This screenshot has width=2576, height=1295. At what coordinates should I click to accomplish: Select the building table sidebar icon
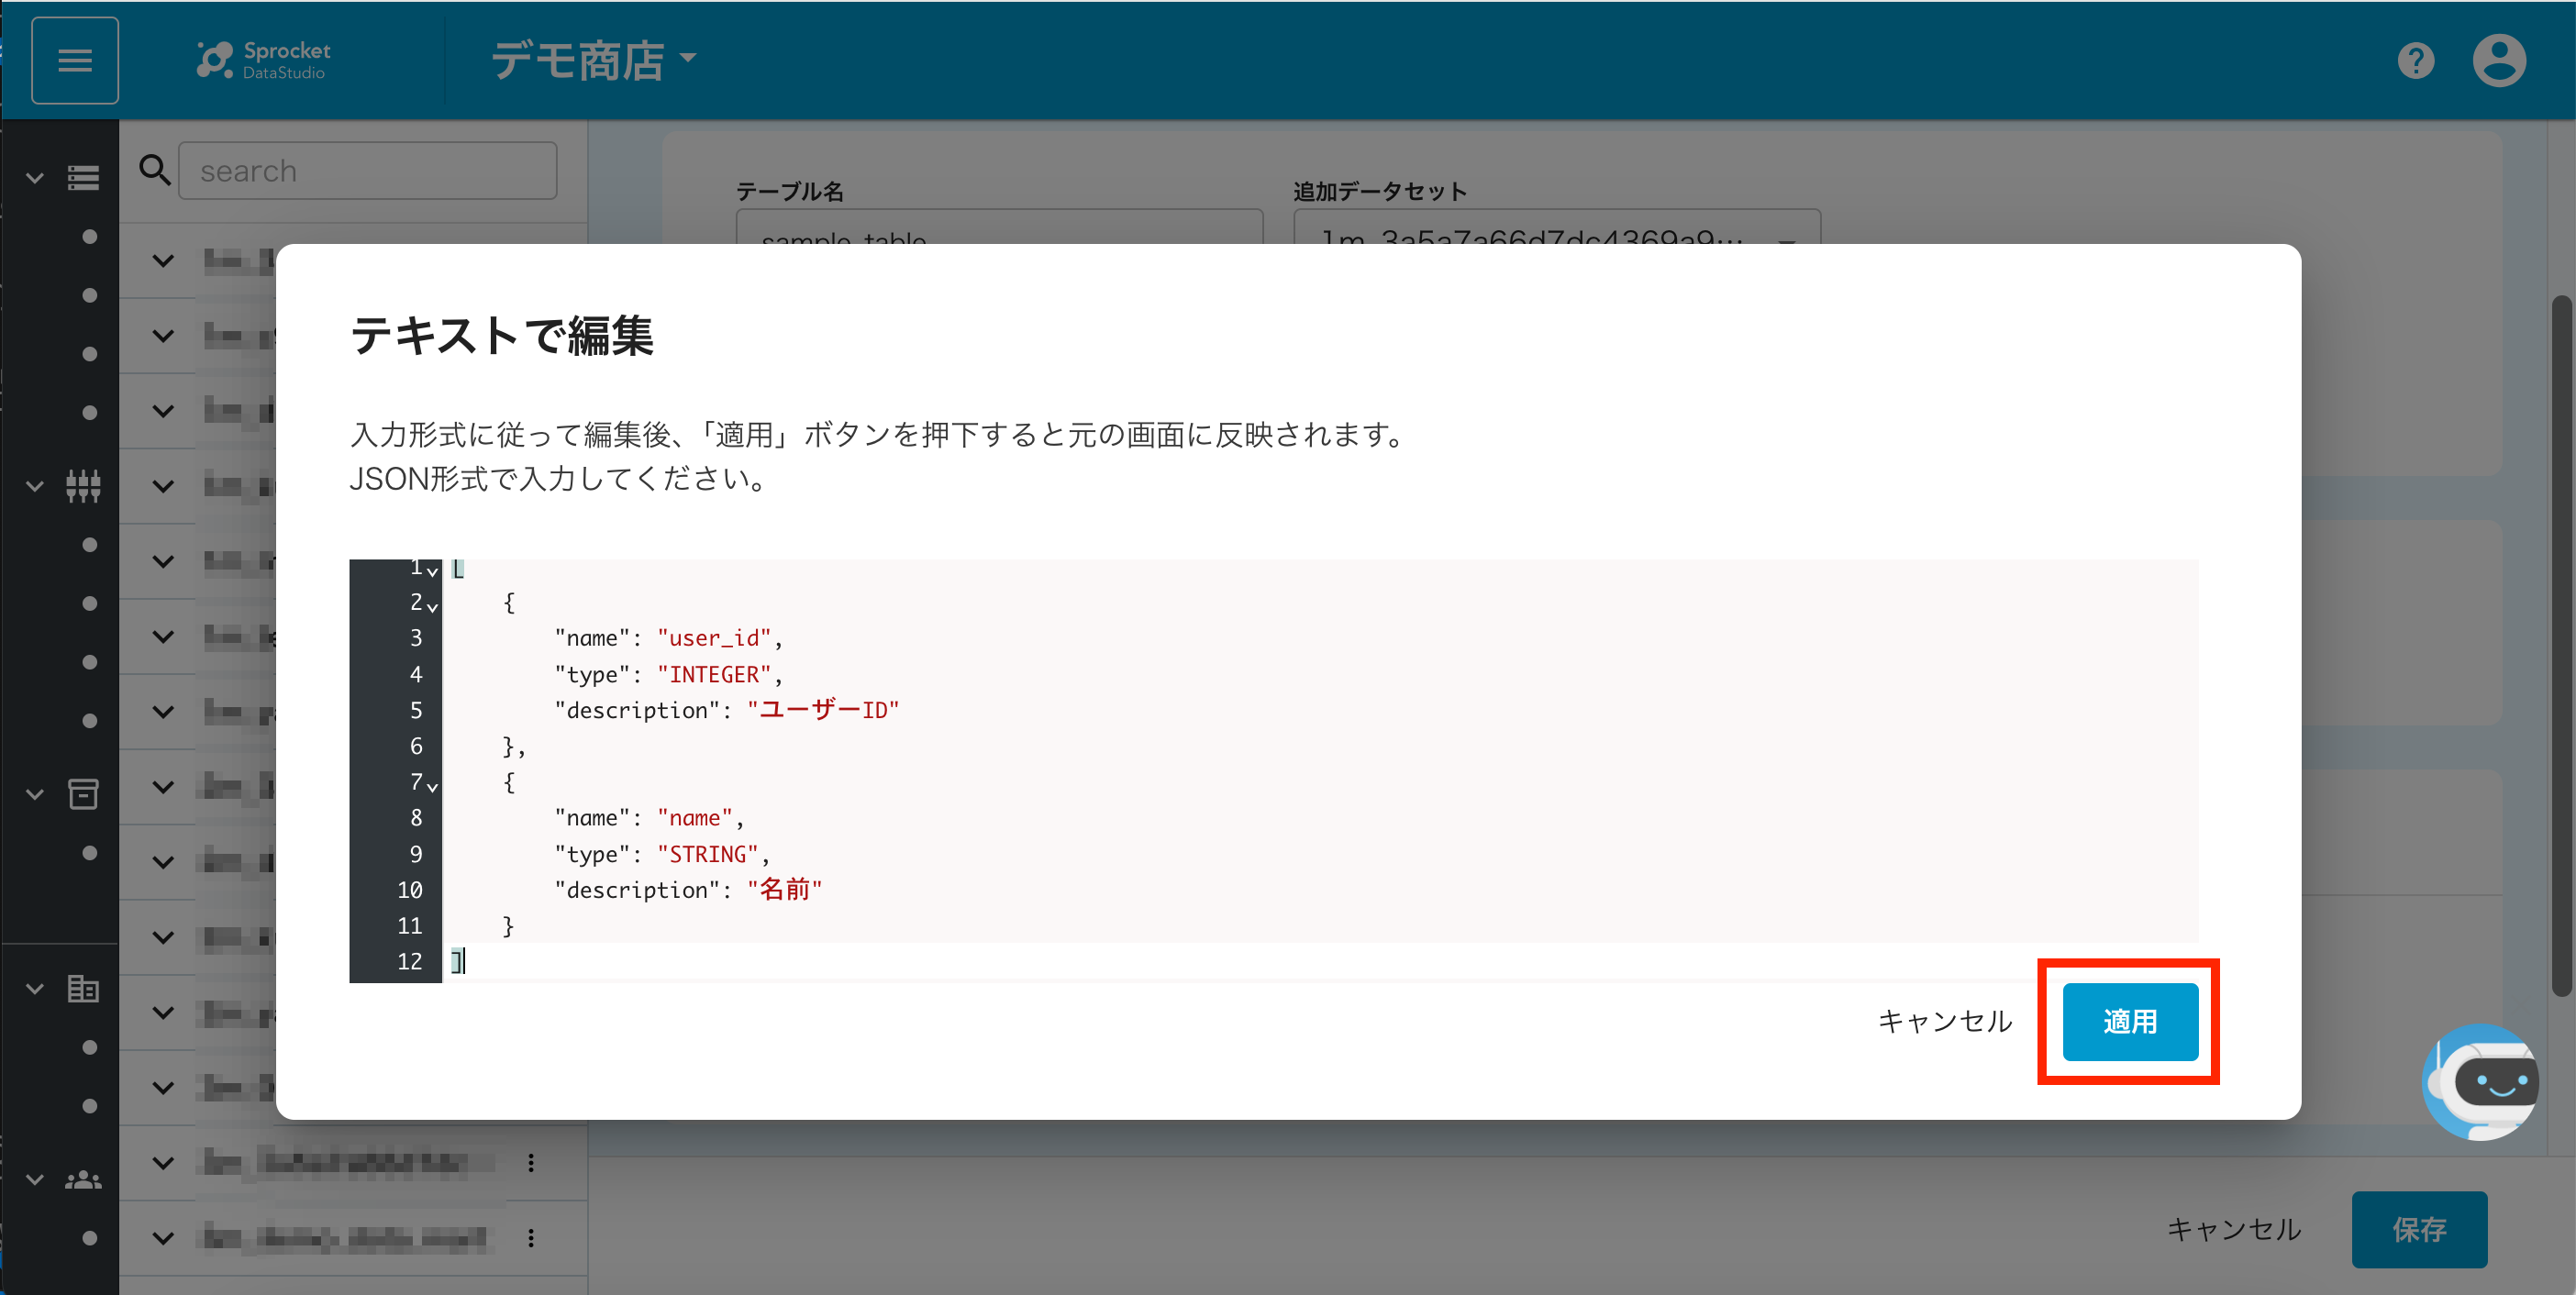point(83,989)
